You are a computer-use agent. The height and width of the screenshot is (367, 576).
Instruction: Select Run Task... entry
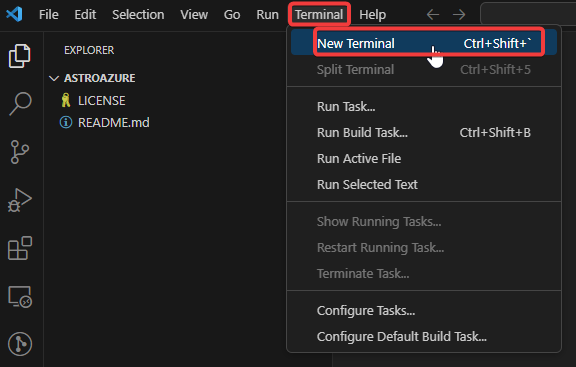424,107
